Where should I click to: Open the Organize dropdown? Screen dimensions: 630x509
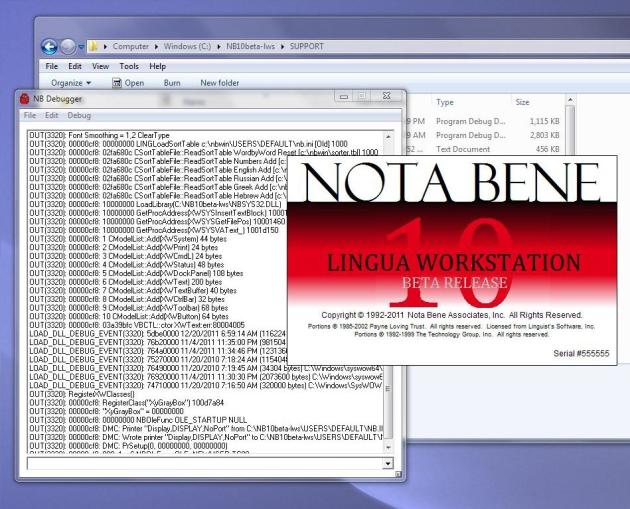pos(71,83)
